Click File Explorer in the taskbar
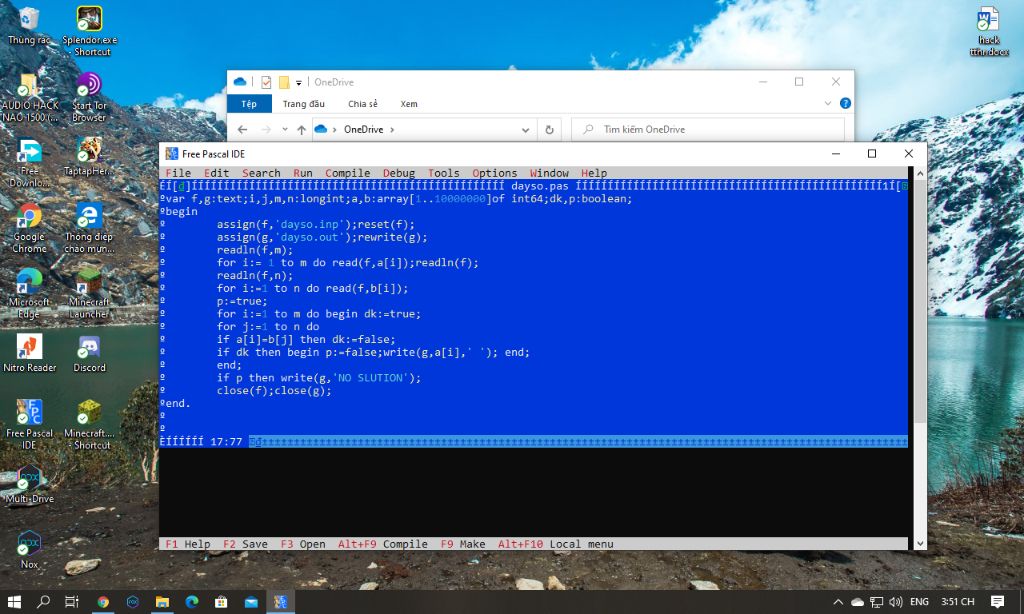The image size is (1024, 614). 162,602
